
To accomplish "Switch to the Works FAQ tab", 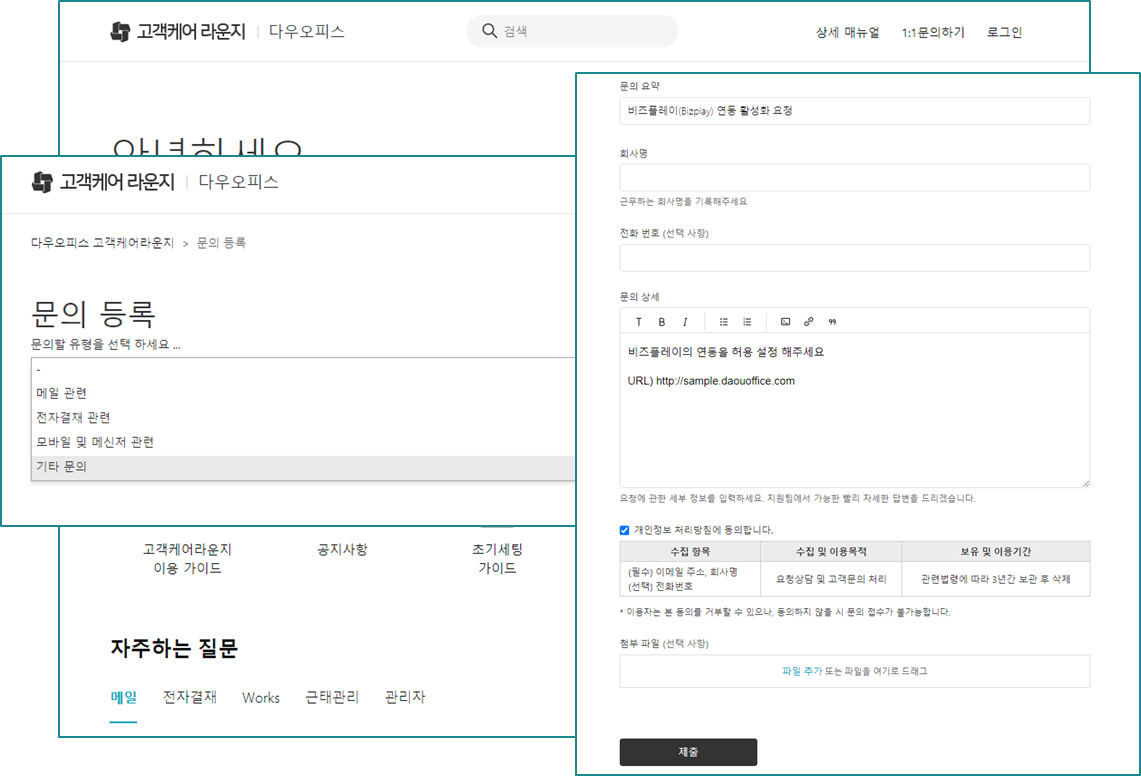I will (261, 698).
